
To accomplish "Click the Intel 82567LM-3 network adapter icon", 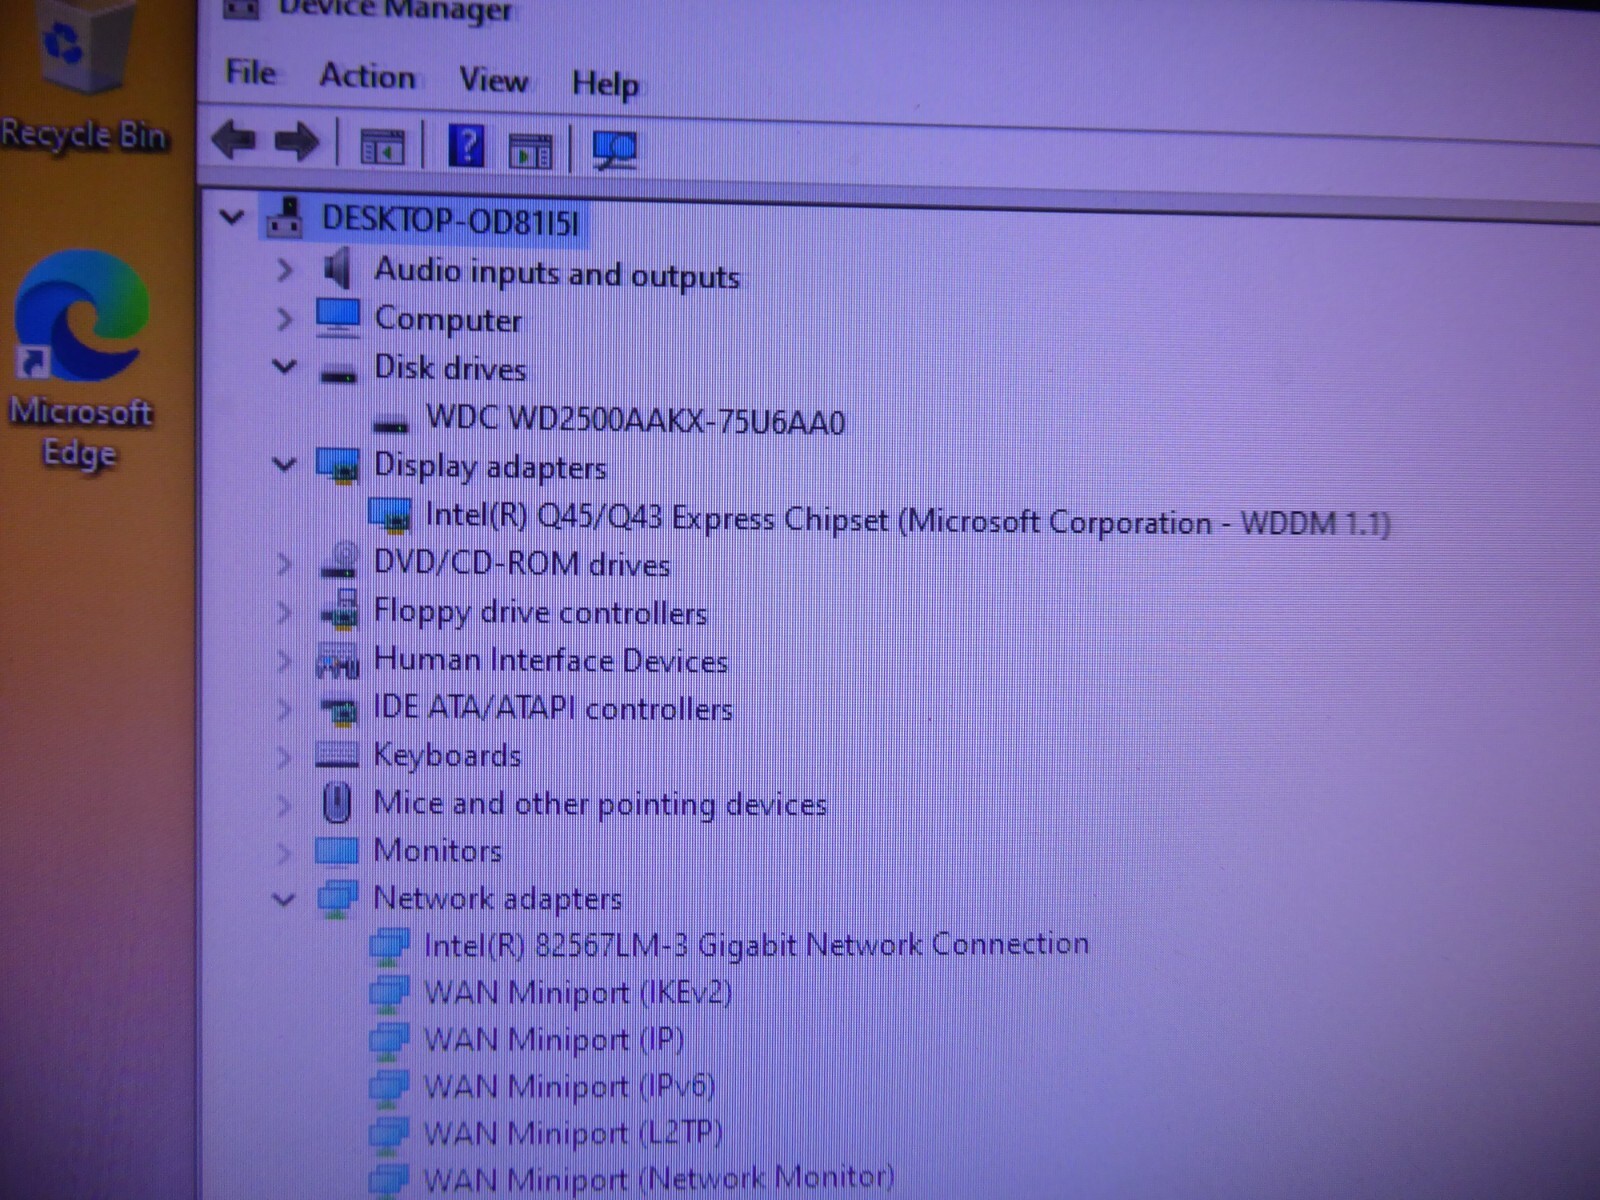I will pyautogui.click(x=389, y=944).
